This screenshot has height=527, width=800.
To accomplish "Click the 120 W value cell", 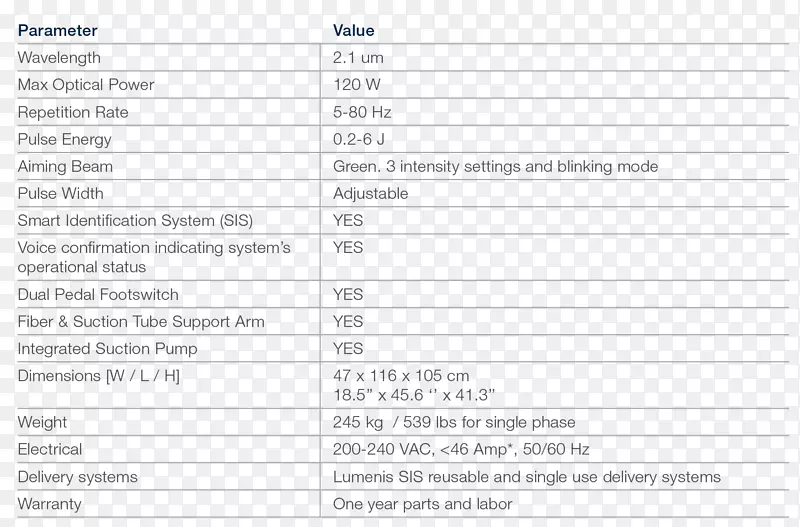I will pyautogui.click(x=357, y=85).
